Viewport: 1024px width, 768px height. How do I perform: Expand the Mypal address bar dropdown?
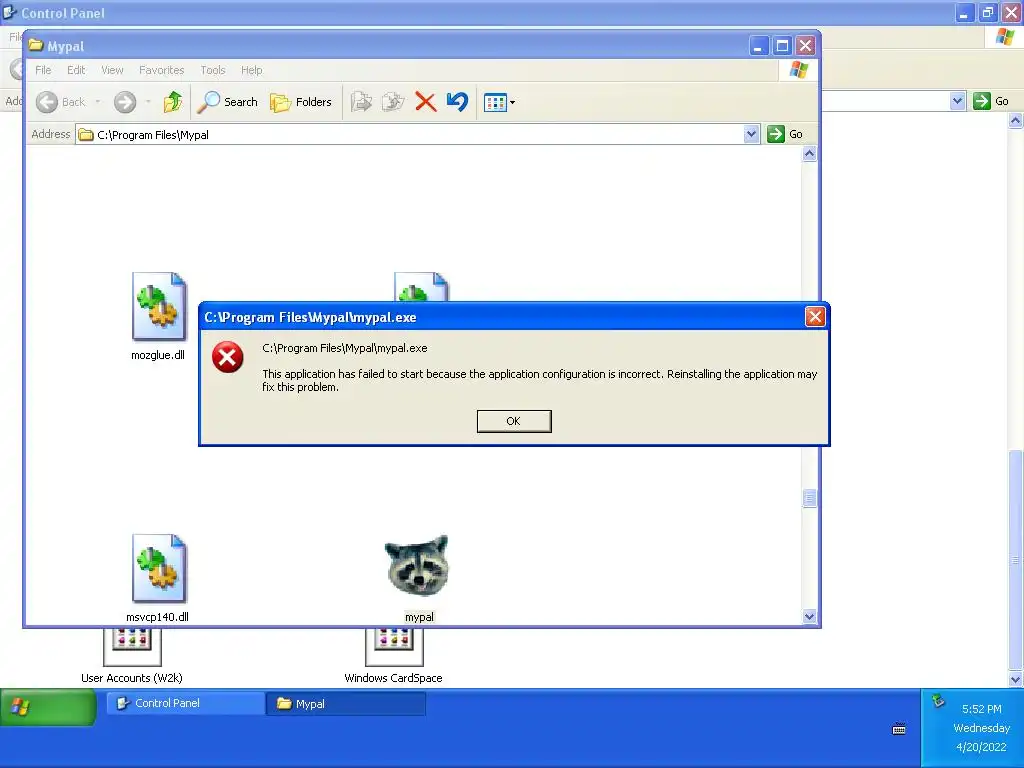click(751, 134)
